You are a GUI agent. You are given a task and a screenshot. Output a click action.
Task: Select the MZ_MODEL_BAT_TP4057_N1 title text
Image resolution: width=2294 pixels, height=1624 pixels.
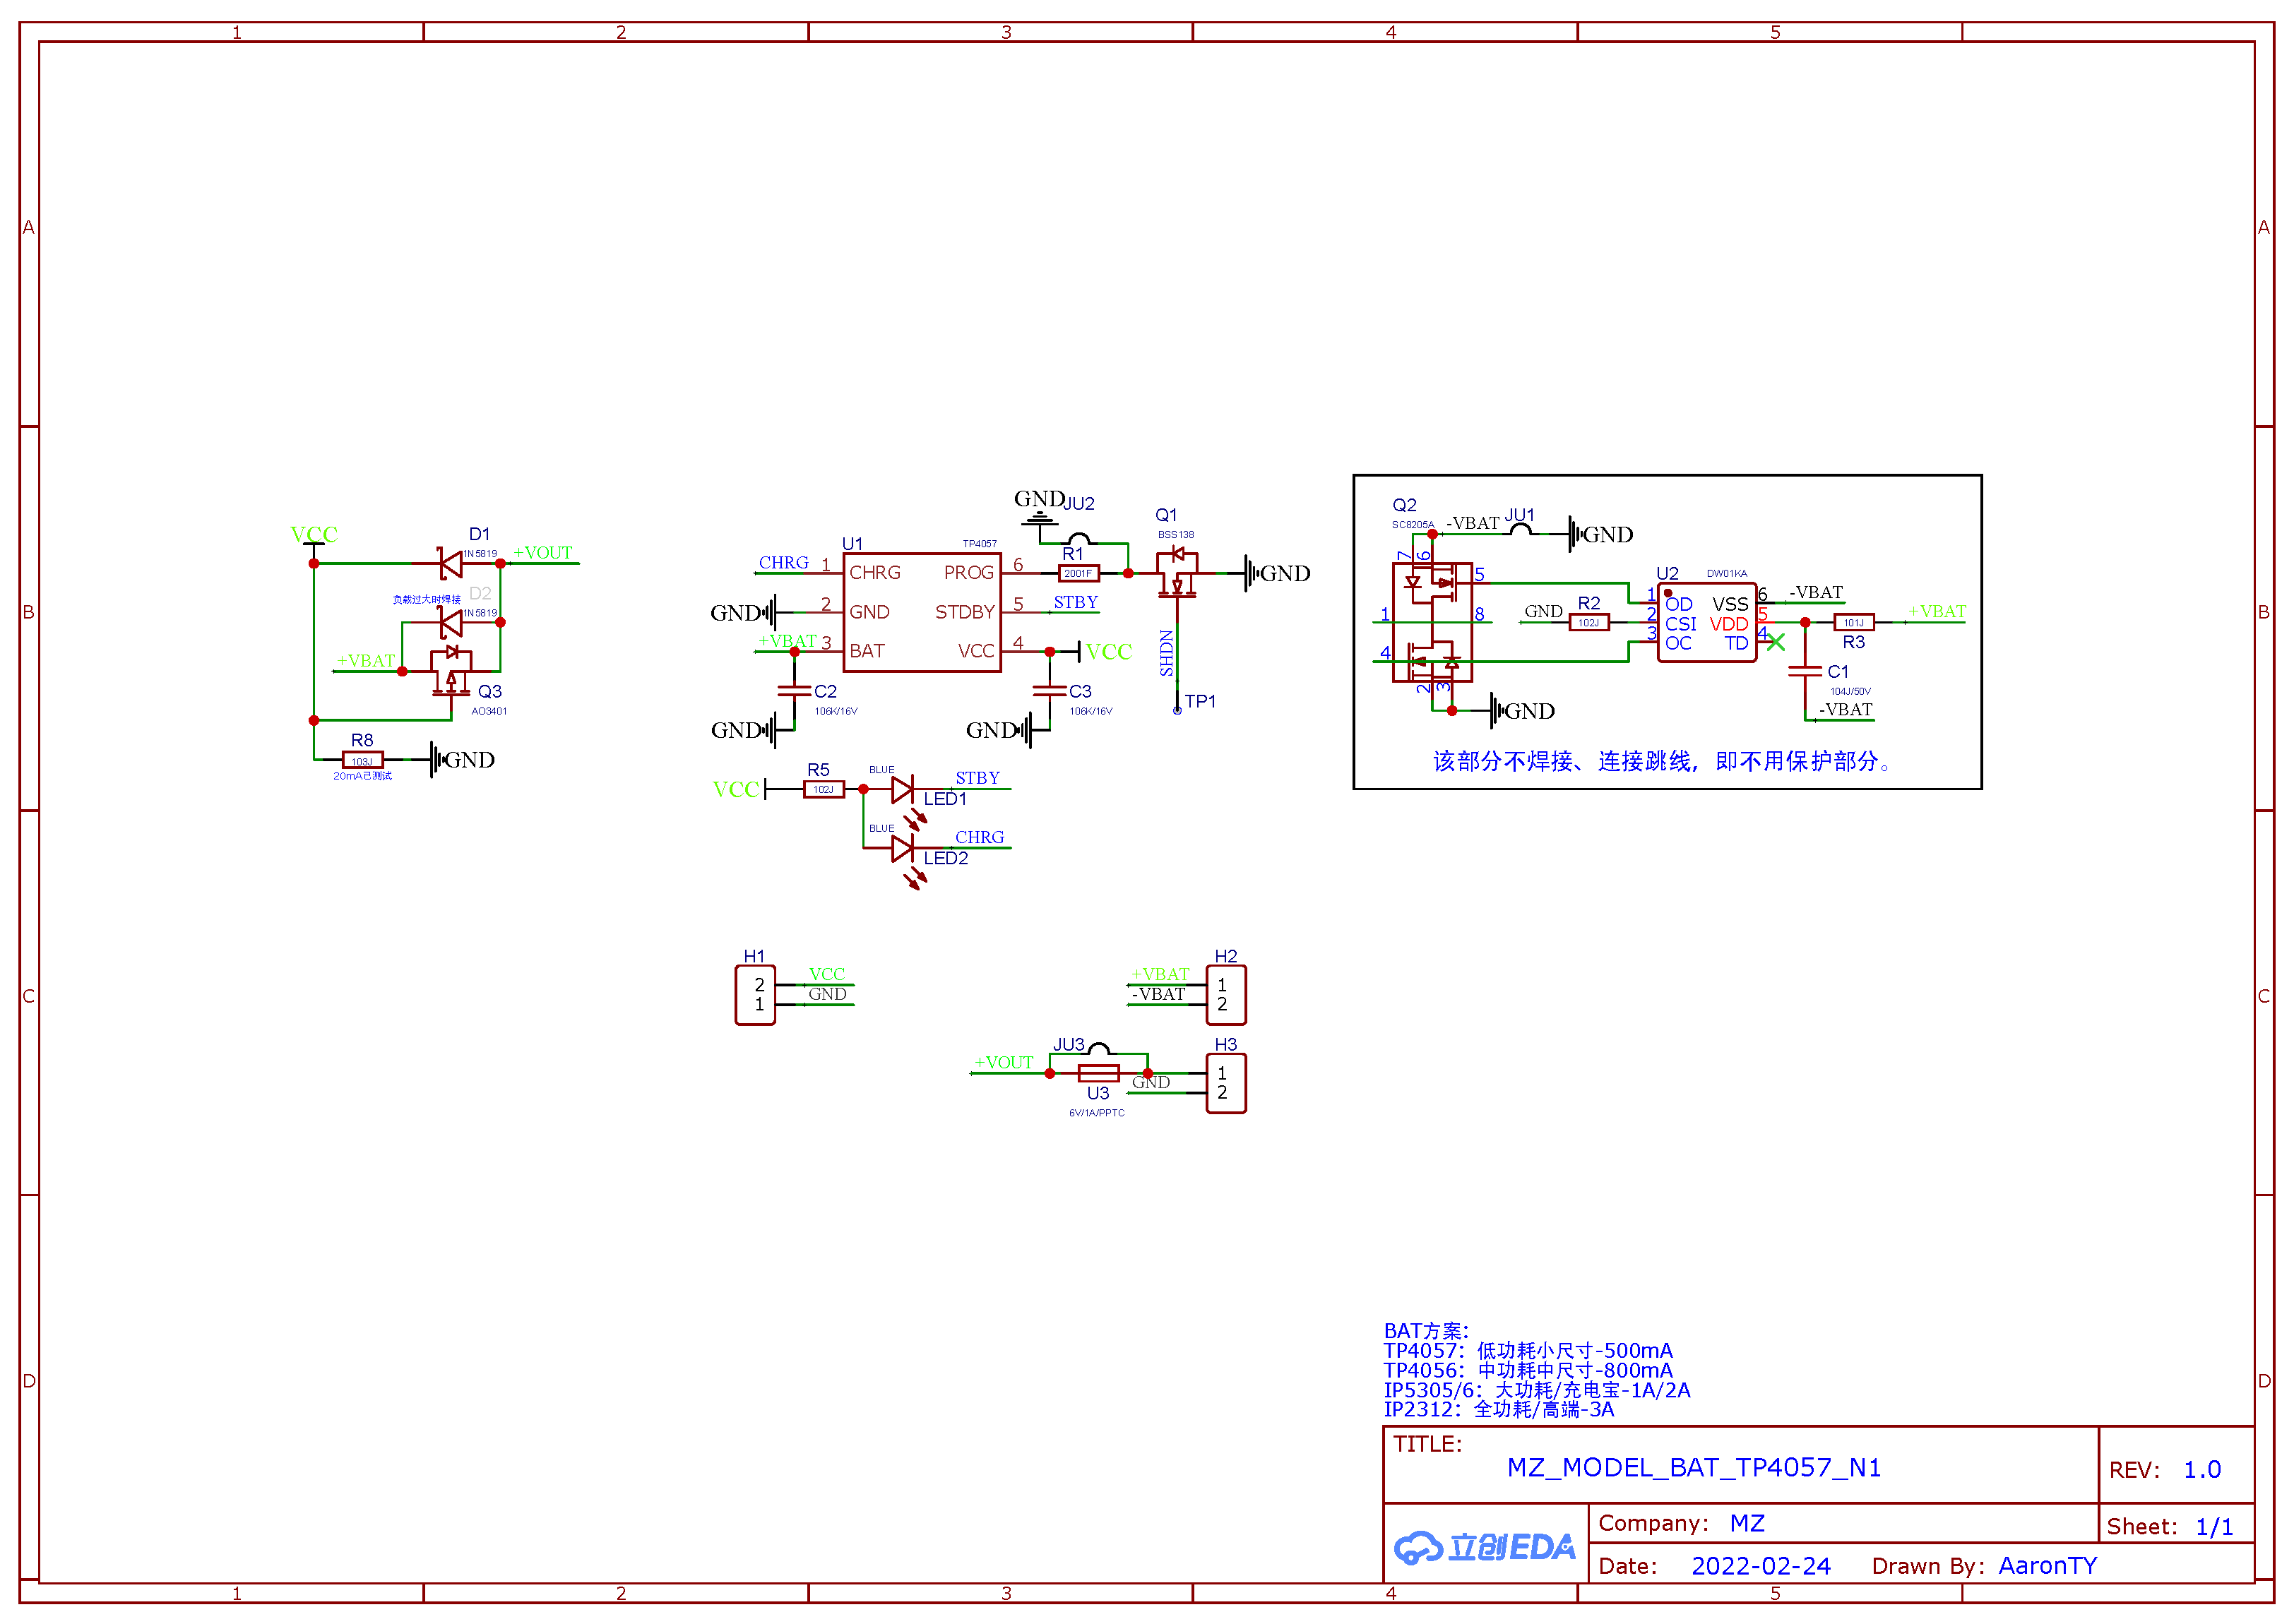[1693, 1467]
